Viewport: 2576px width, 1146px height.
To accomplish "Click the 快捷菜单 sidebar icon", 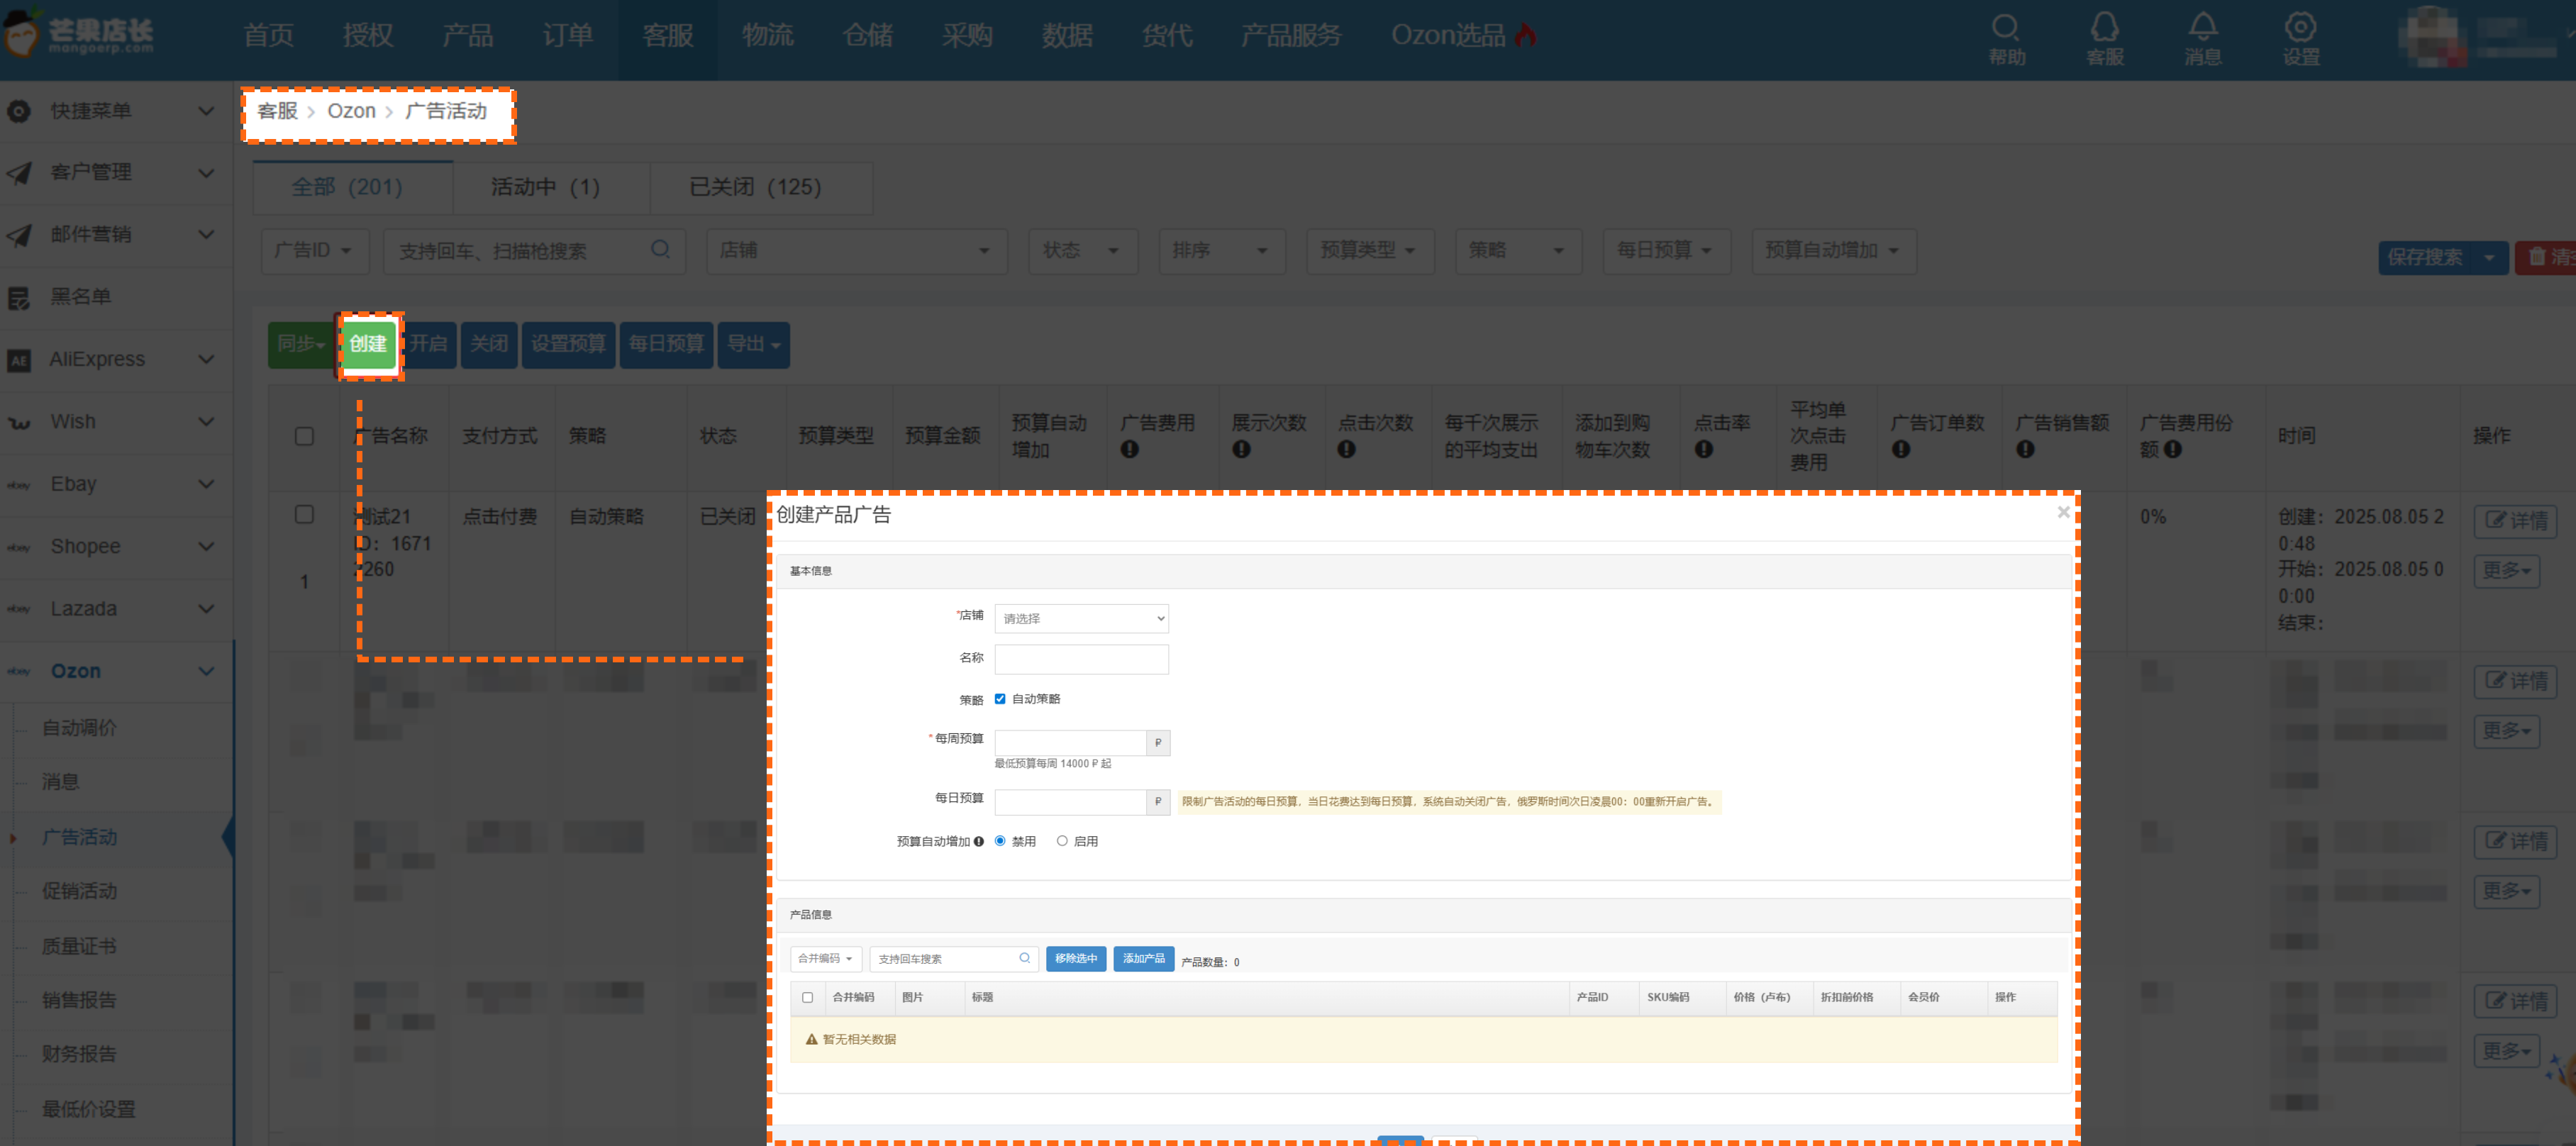I will [18, 111].
